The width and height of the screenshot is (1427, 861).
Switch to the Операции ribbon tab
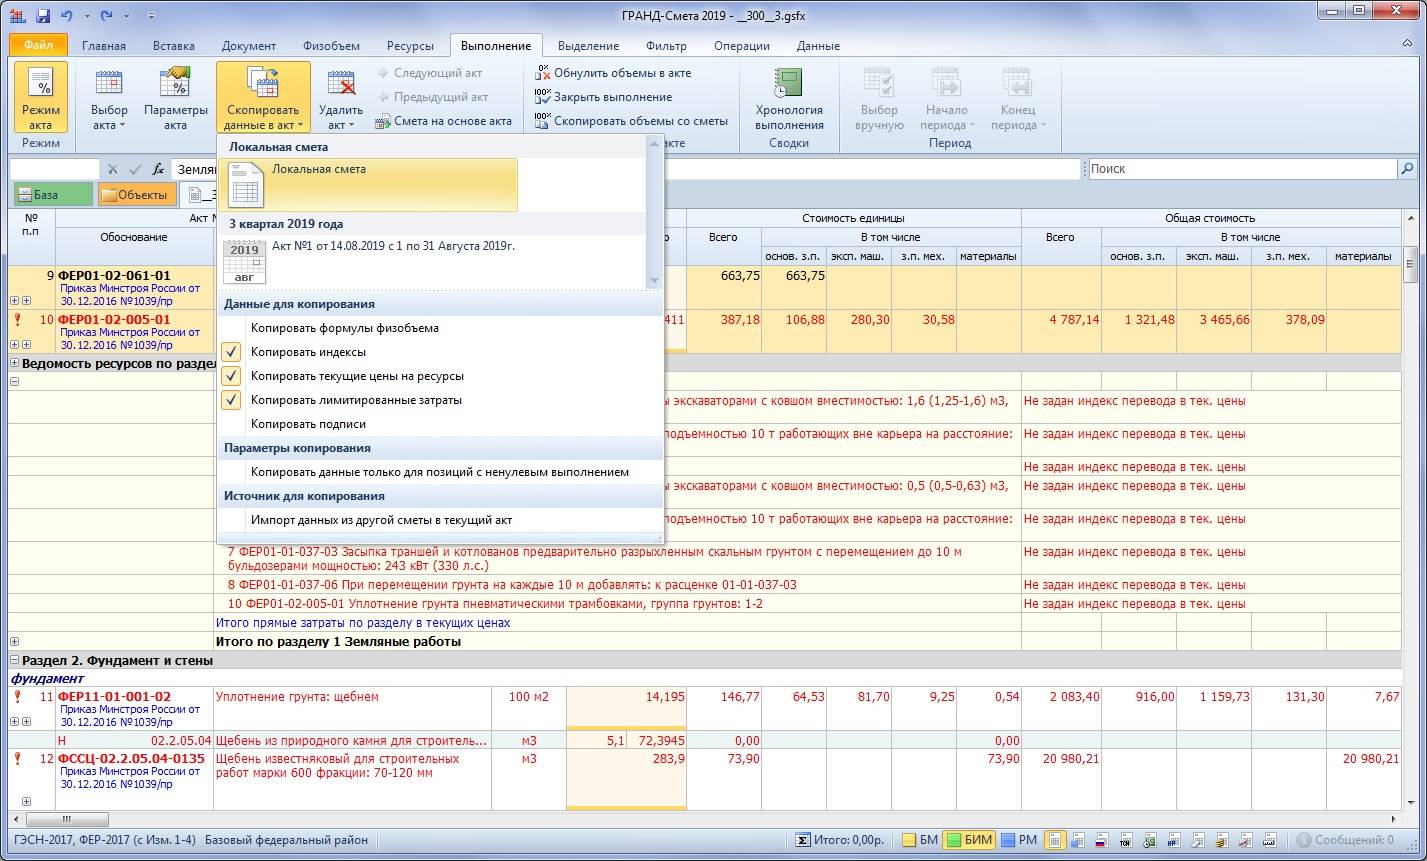click(742, 46)
